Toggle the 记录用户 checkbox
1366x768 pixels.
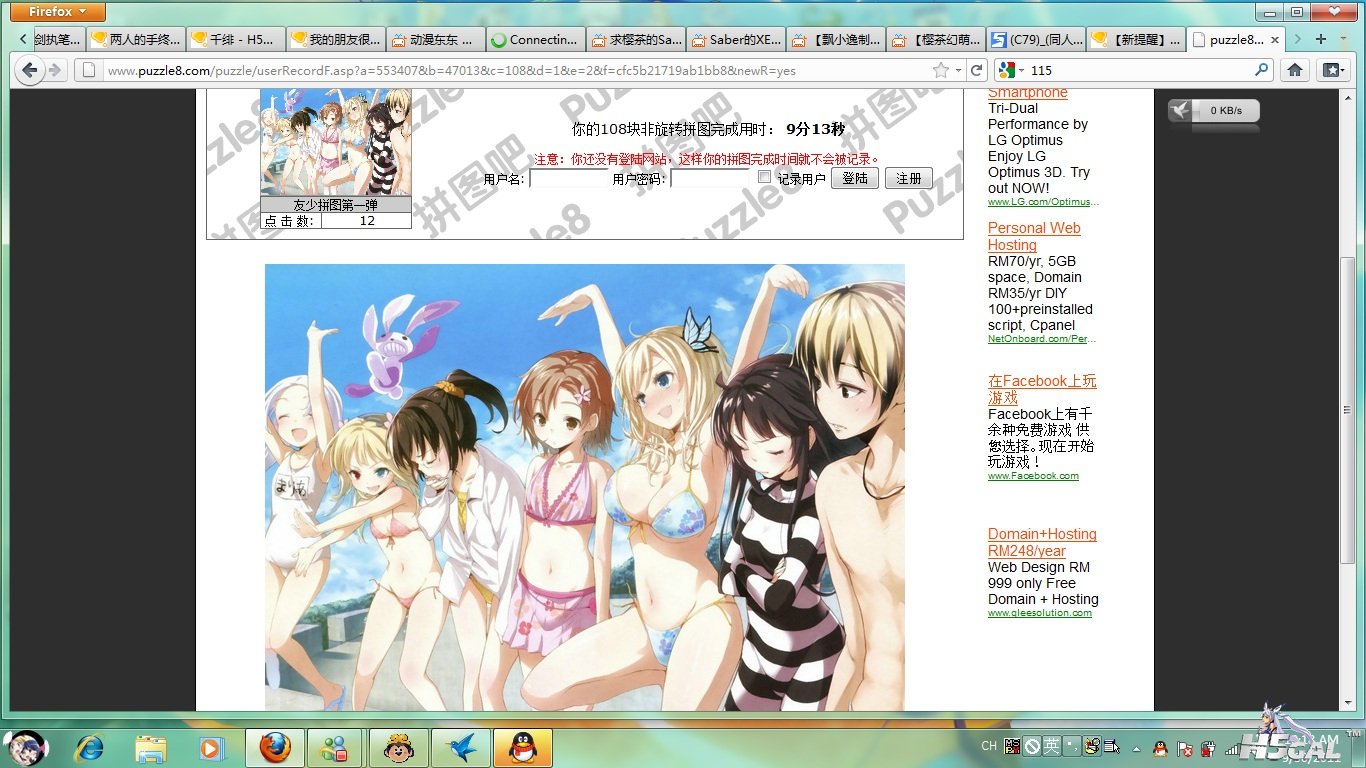[765, 177]
